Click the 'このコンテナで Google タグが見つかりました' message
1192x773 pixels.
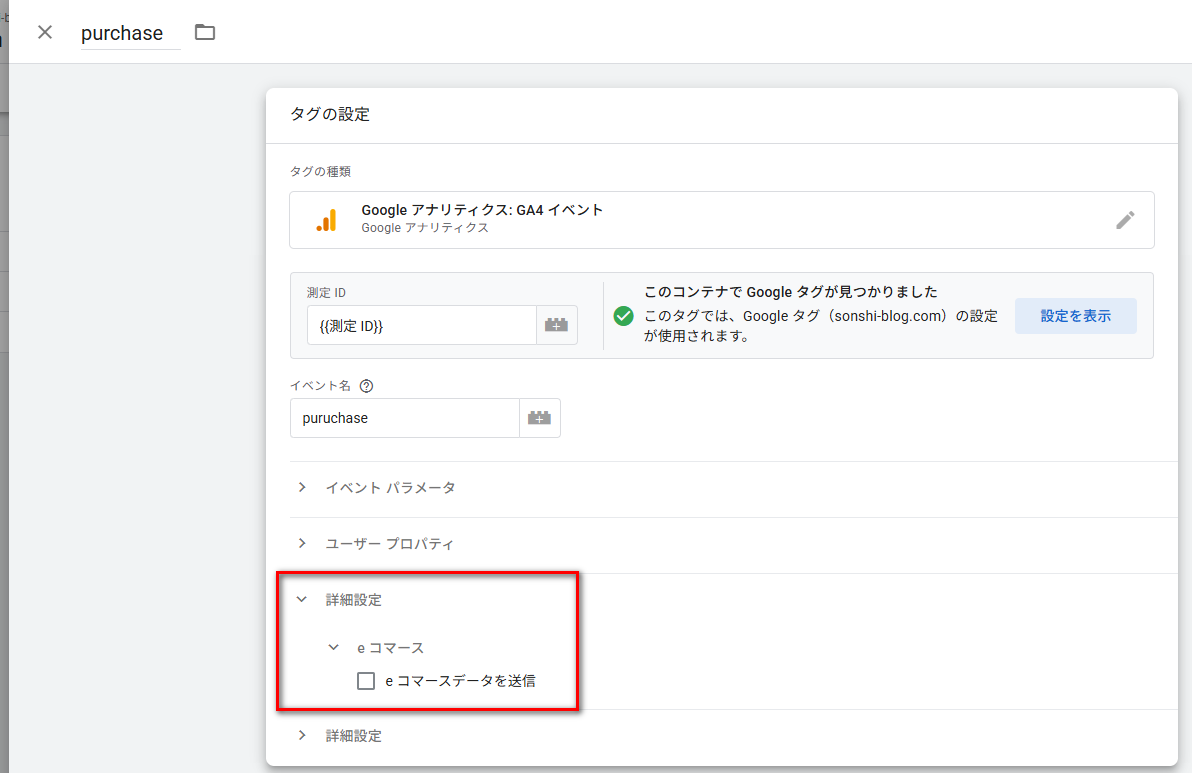[x=791, y=292]
